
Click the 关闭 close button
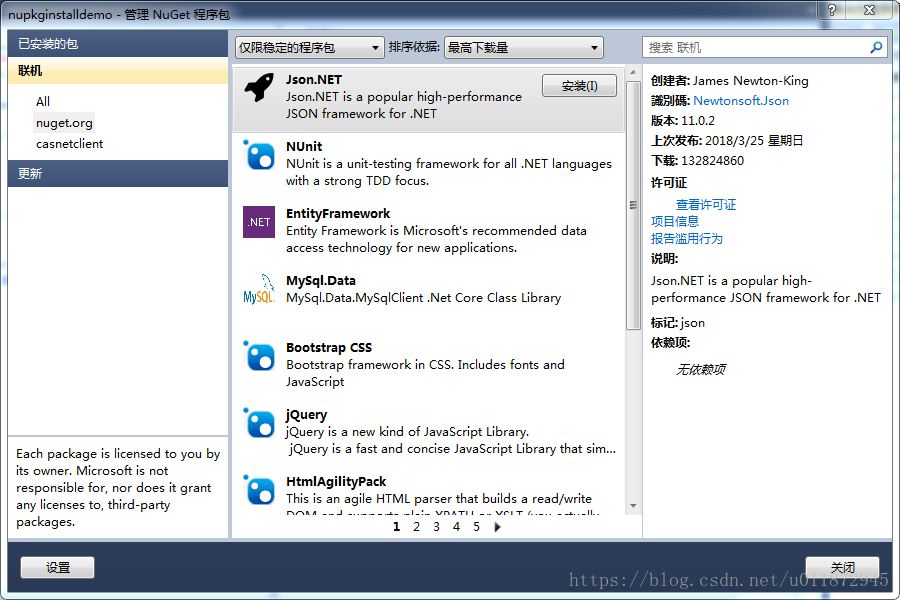point(842,567)
